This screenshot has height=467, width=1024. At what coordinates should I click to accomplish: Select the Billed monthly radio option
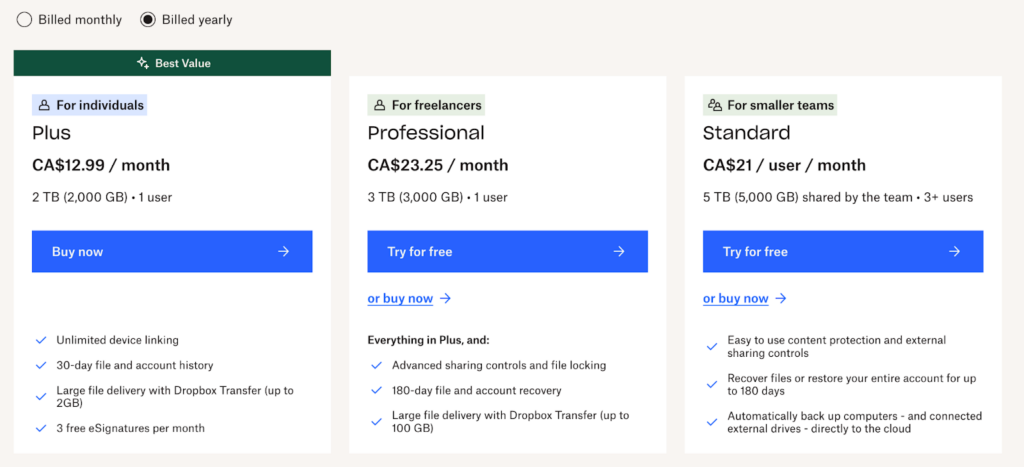coord(24,20)
